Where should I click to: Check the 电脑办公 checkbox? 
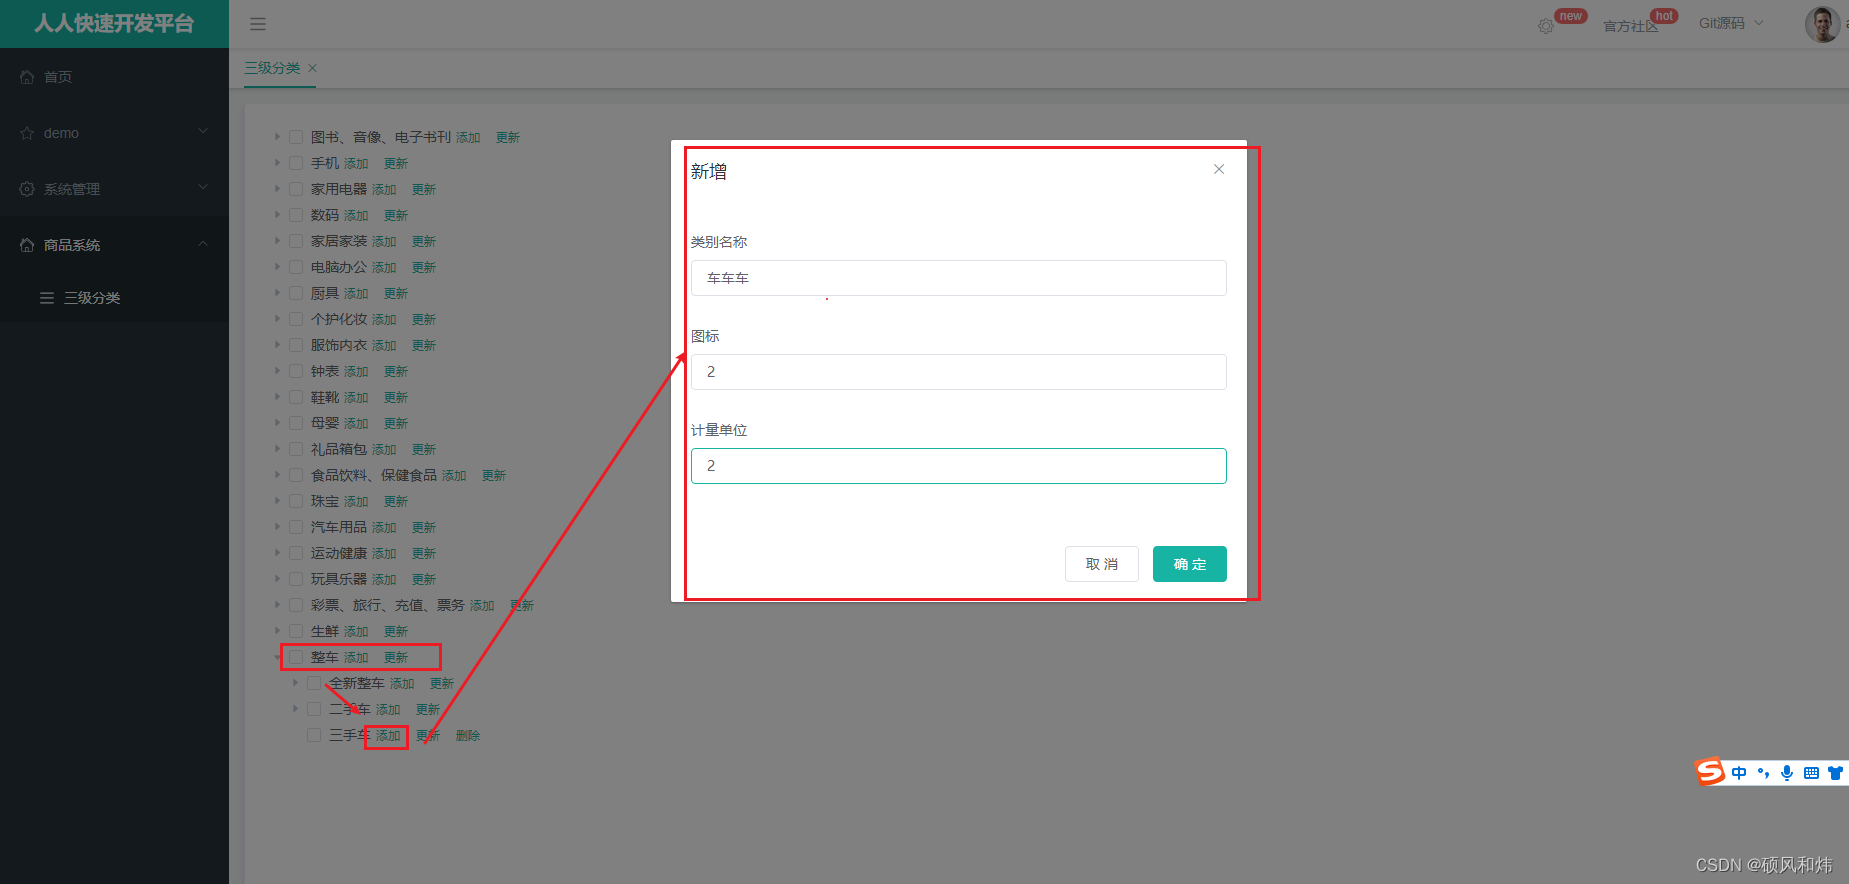point(296,267)
